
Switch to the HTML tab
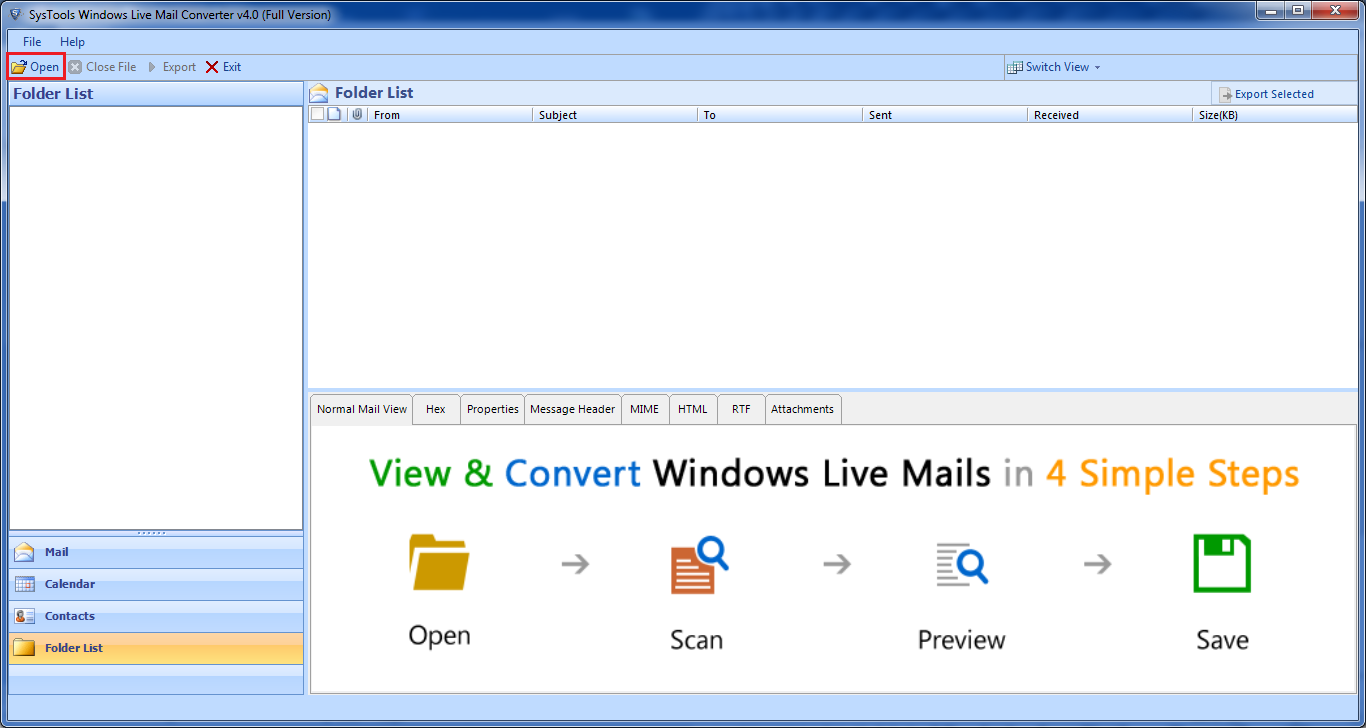[x=693, y=409]
